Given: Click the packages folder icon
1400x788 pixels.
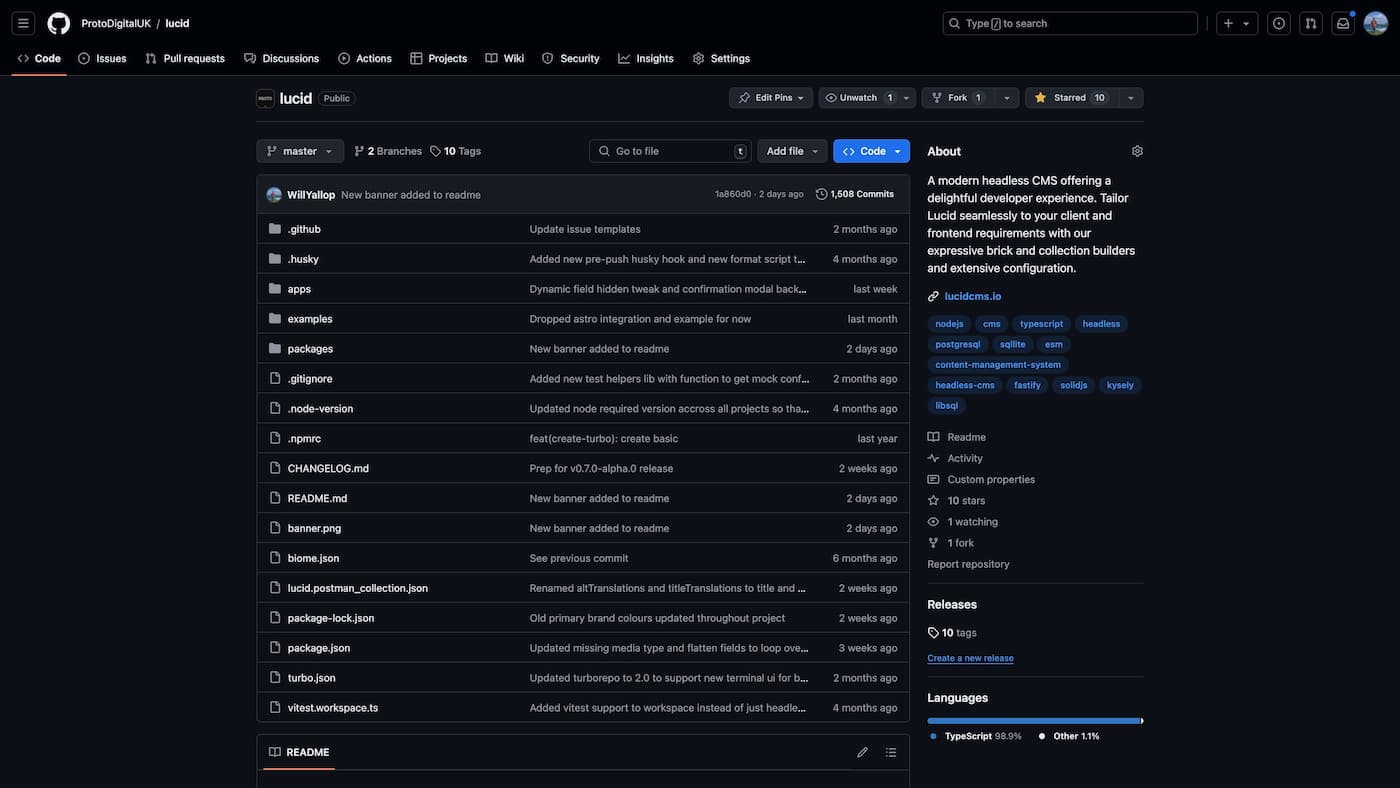Looking at the screenshot, I should click(x=275, y=348).
